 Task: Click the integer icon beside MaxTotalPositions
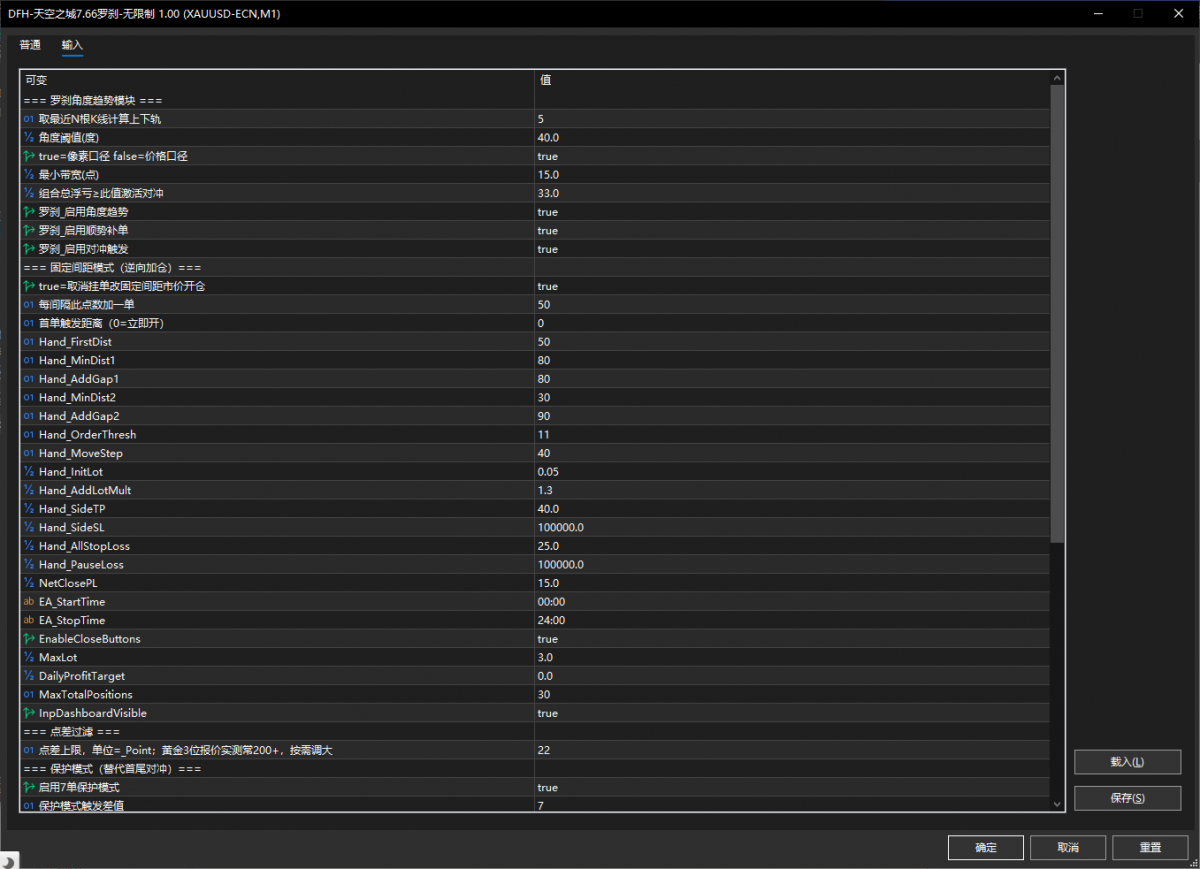[29, 695]
